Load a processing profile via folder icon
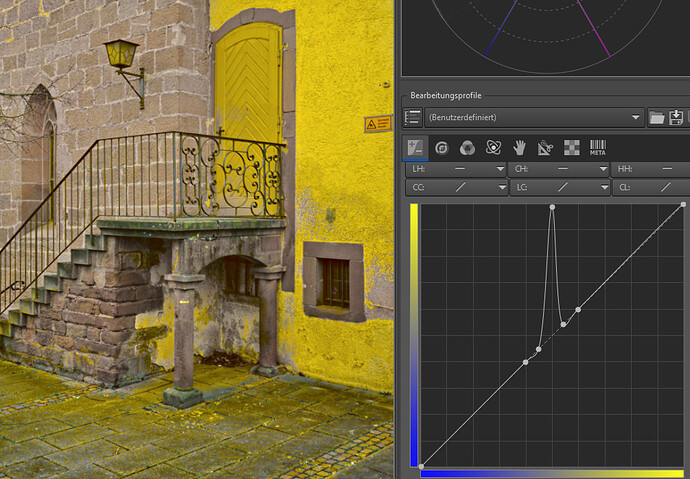The height and width of the screenshot is (479, 690). (x=657, y=118)
